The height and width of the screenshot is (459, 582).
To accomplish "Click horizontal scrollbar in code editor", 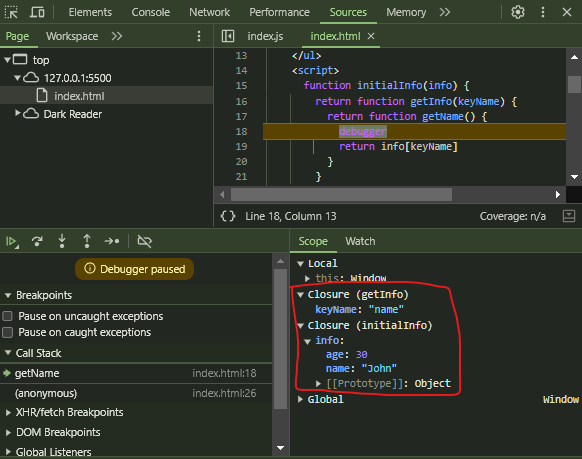I will coord(341,194).
